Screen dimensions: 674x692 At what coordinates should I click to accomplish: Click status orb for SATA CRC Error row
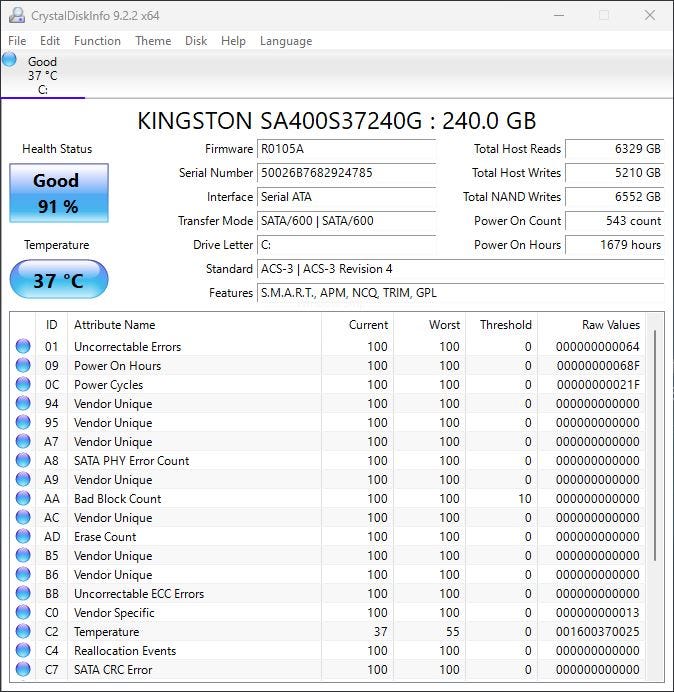23,669
